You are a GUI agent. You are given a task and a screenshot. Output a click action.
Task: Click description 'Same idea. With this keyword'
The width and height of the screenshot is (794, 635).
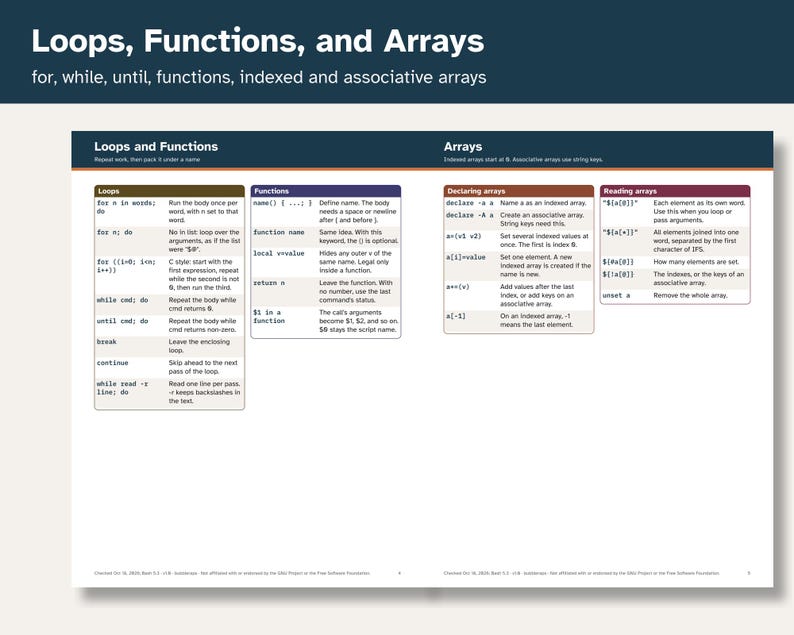click(359, 236)
